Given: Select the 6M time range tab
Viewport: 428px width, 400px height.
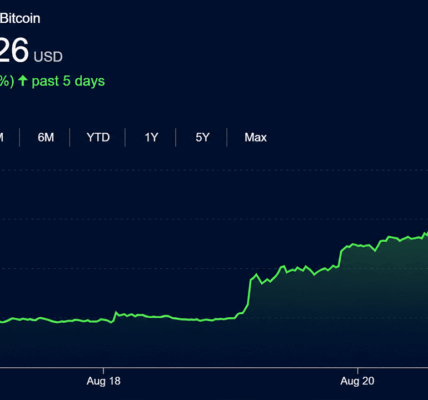Looking at the screenshot, I should [x=46, y=137].
